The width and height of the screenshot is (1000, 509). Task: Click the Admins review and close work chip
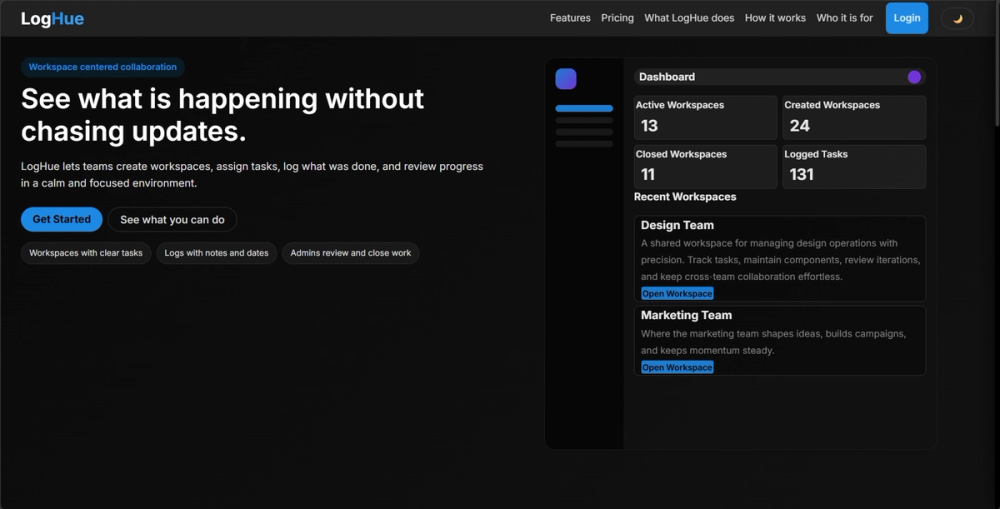pyautogui.click(x=351, y=253)
